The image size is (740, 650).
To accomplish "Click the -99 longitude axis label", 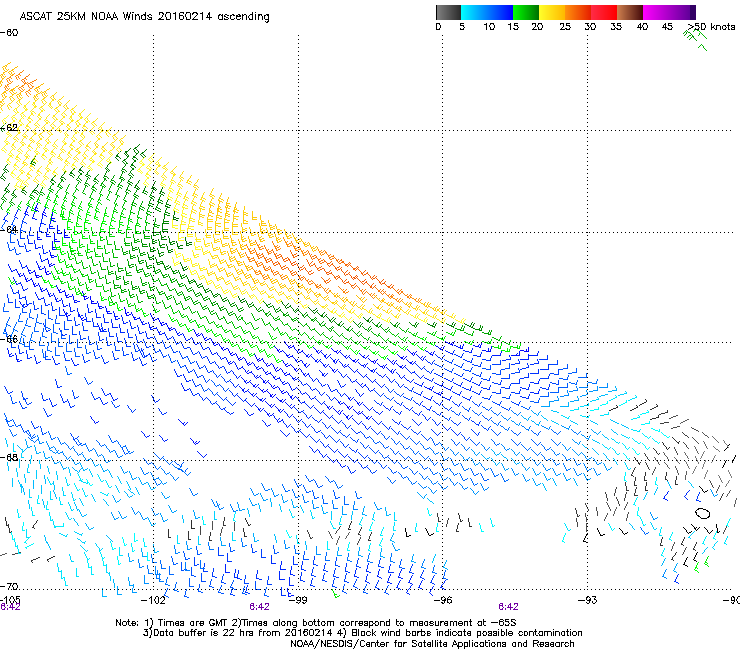I will click(x=297, y=600).
